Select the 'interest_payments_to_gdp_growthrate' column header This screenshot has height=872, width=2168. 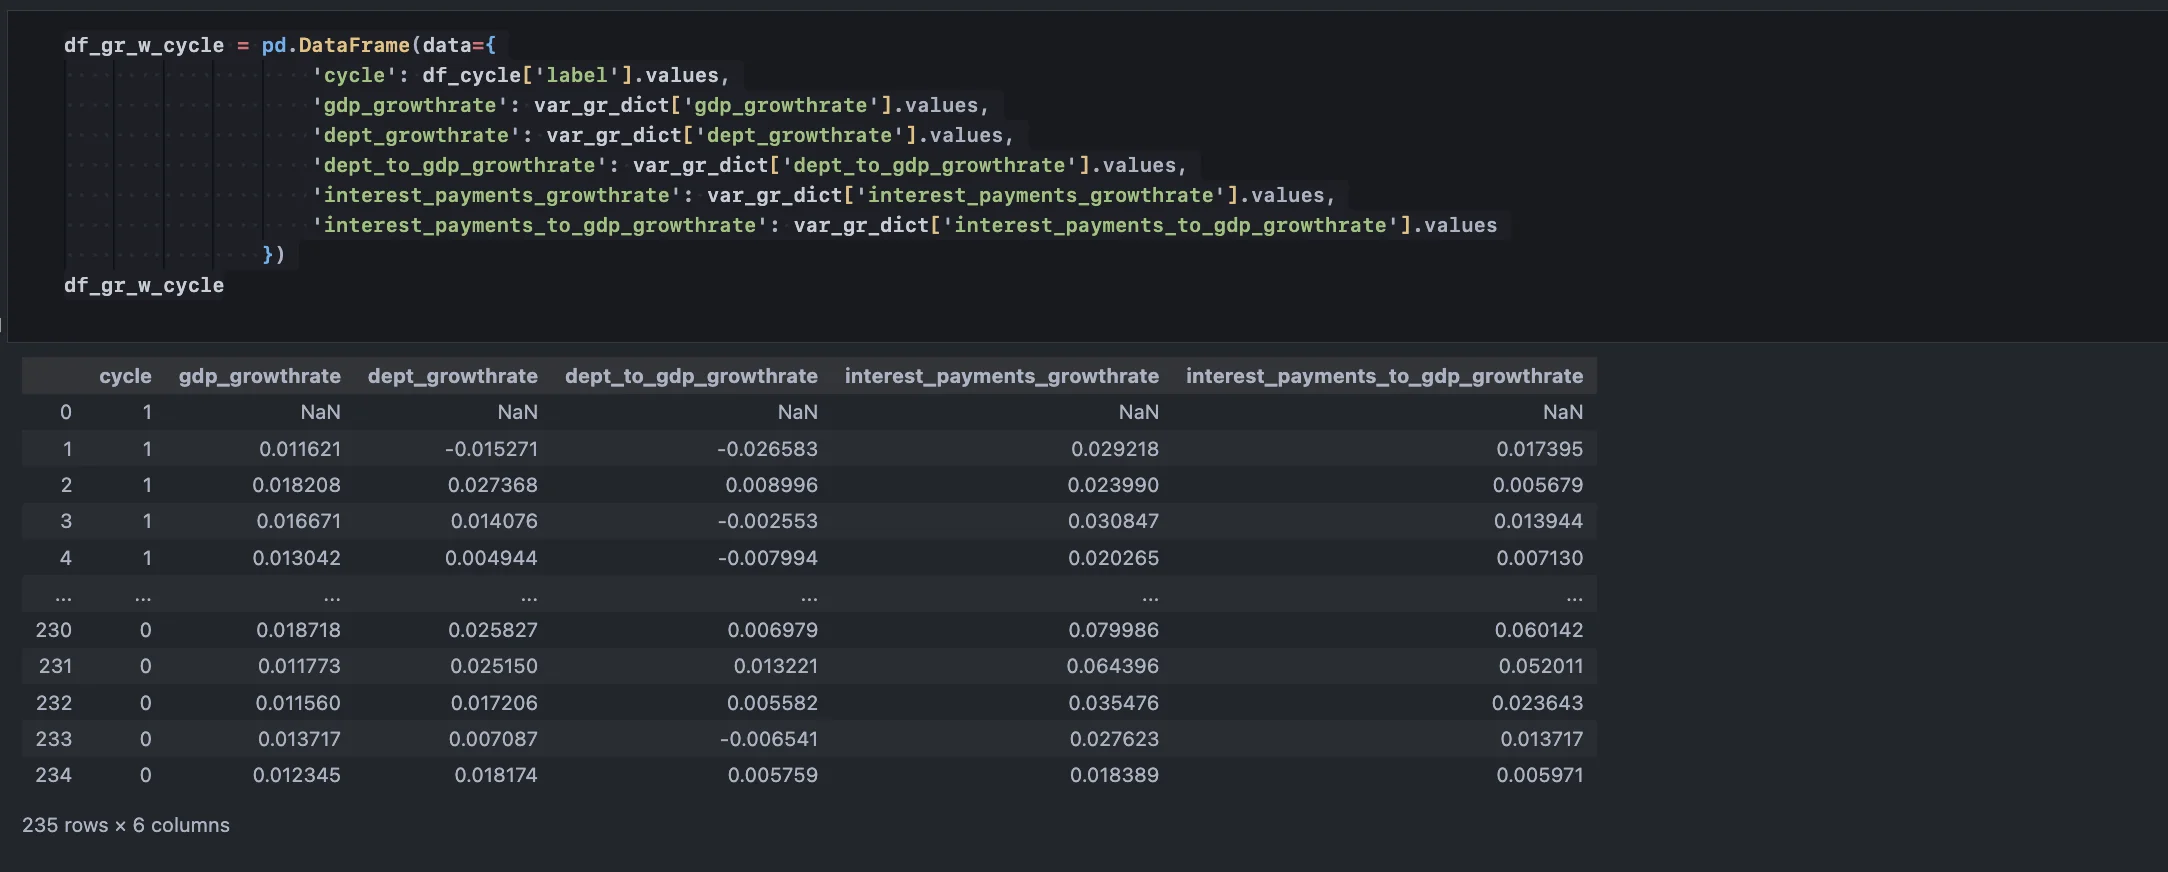[1384, 376]
